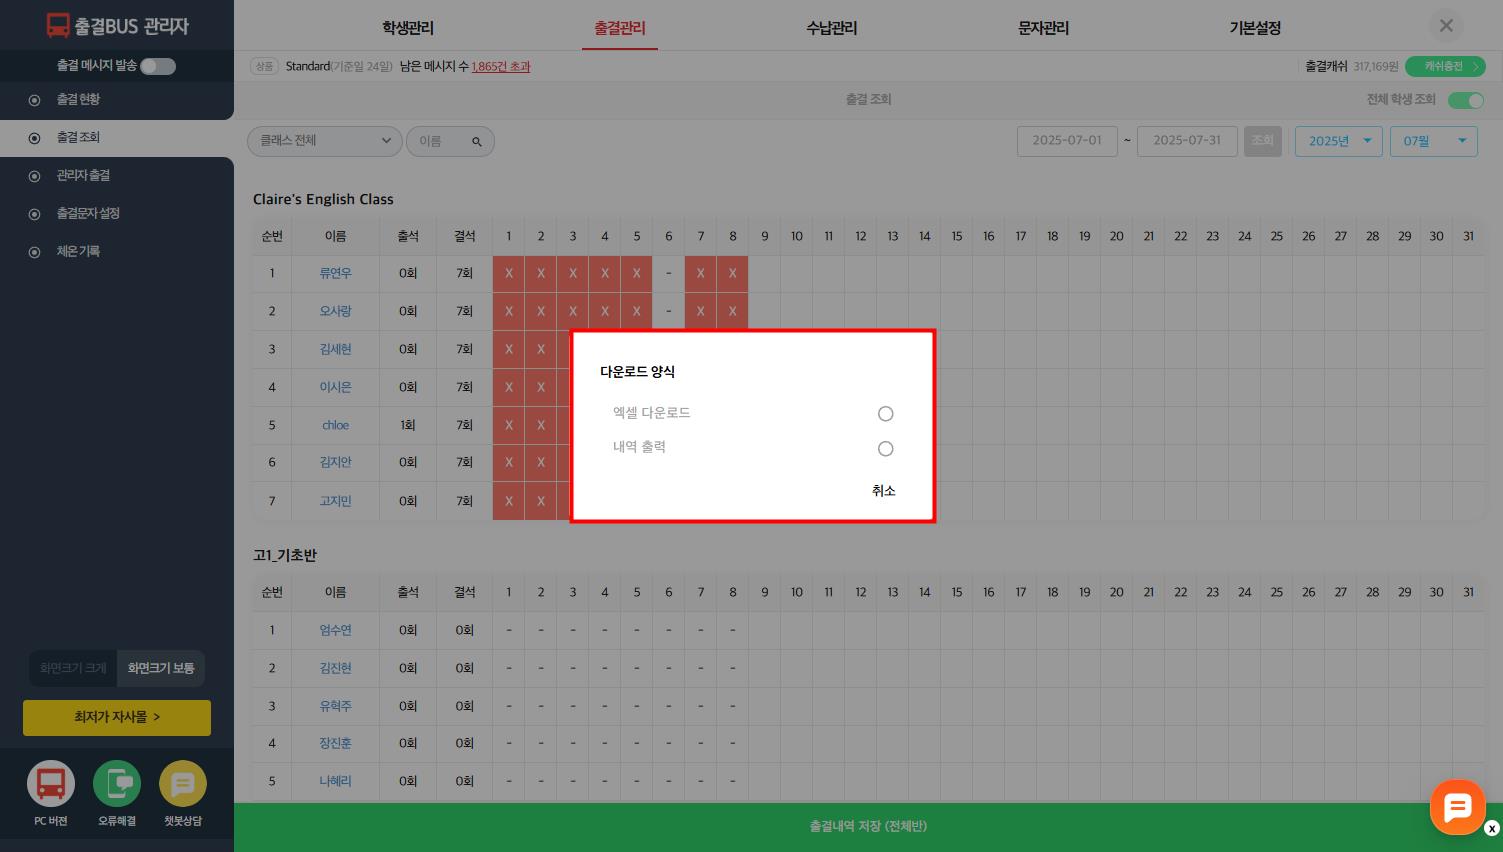1503x852 pixels.
Task: Select the 엑셀 다운로드 radio option
Action: click(885, 414)
